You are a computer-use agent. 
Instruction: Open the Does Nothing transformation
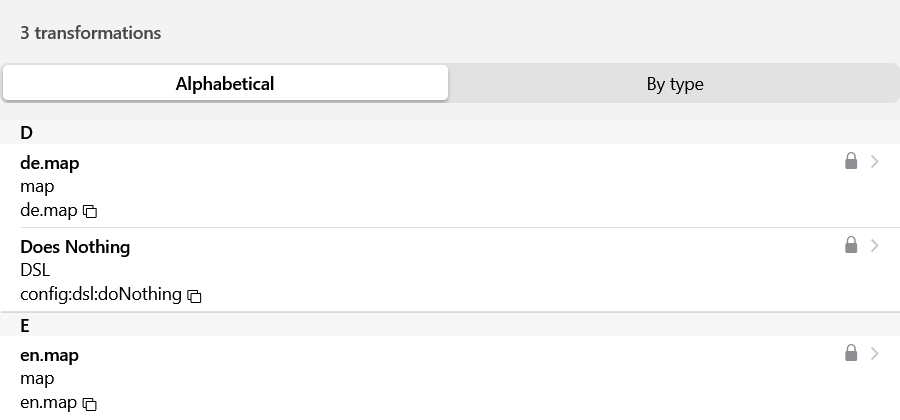(75, 246)
